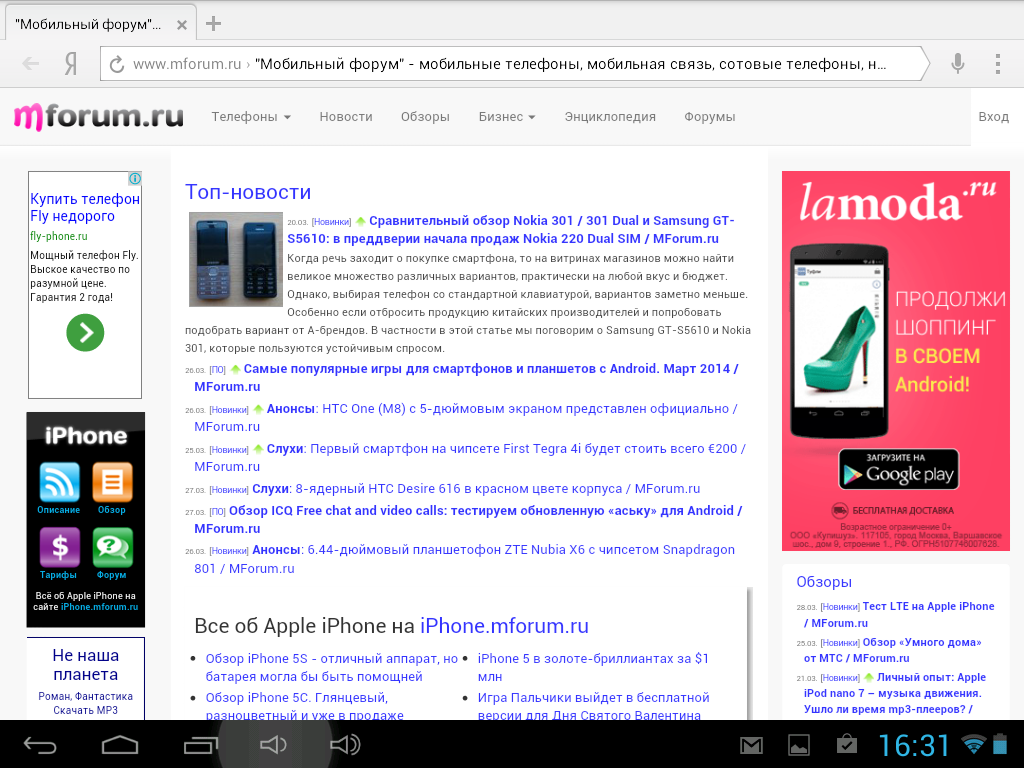Open the picture notification icon
This screenshot has height=768, width=1024.
(x=799, y=745)
